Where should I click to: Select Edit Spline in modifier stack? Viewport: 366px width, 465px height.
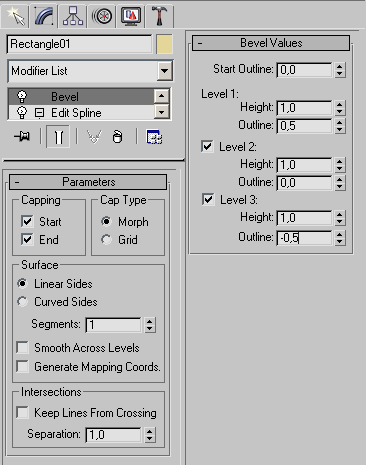pyautogui.click(x=76, y=113)
